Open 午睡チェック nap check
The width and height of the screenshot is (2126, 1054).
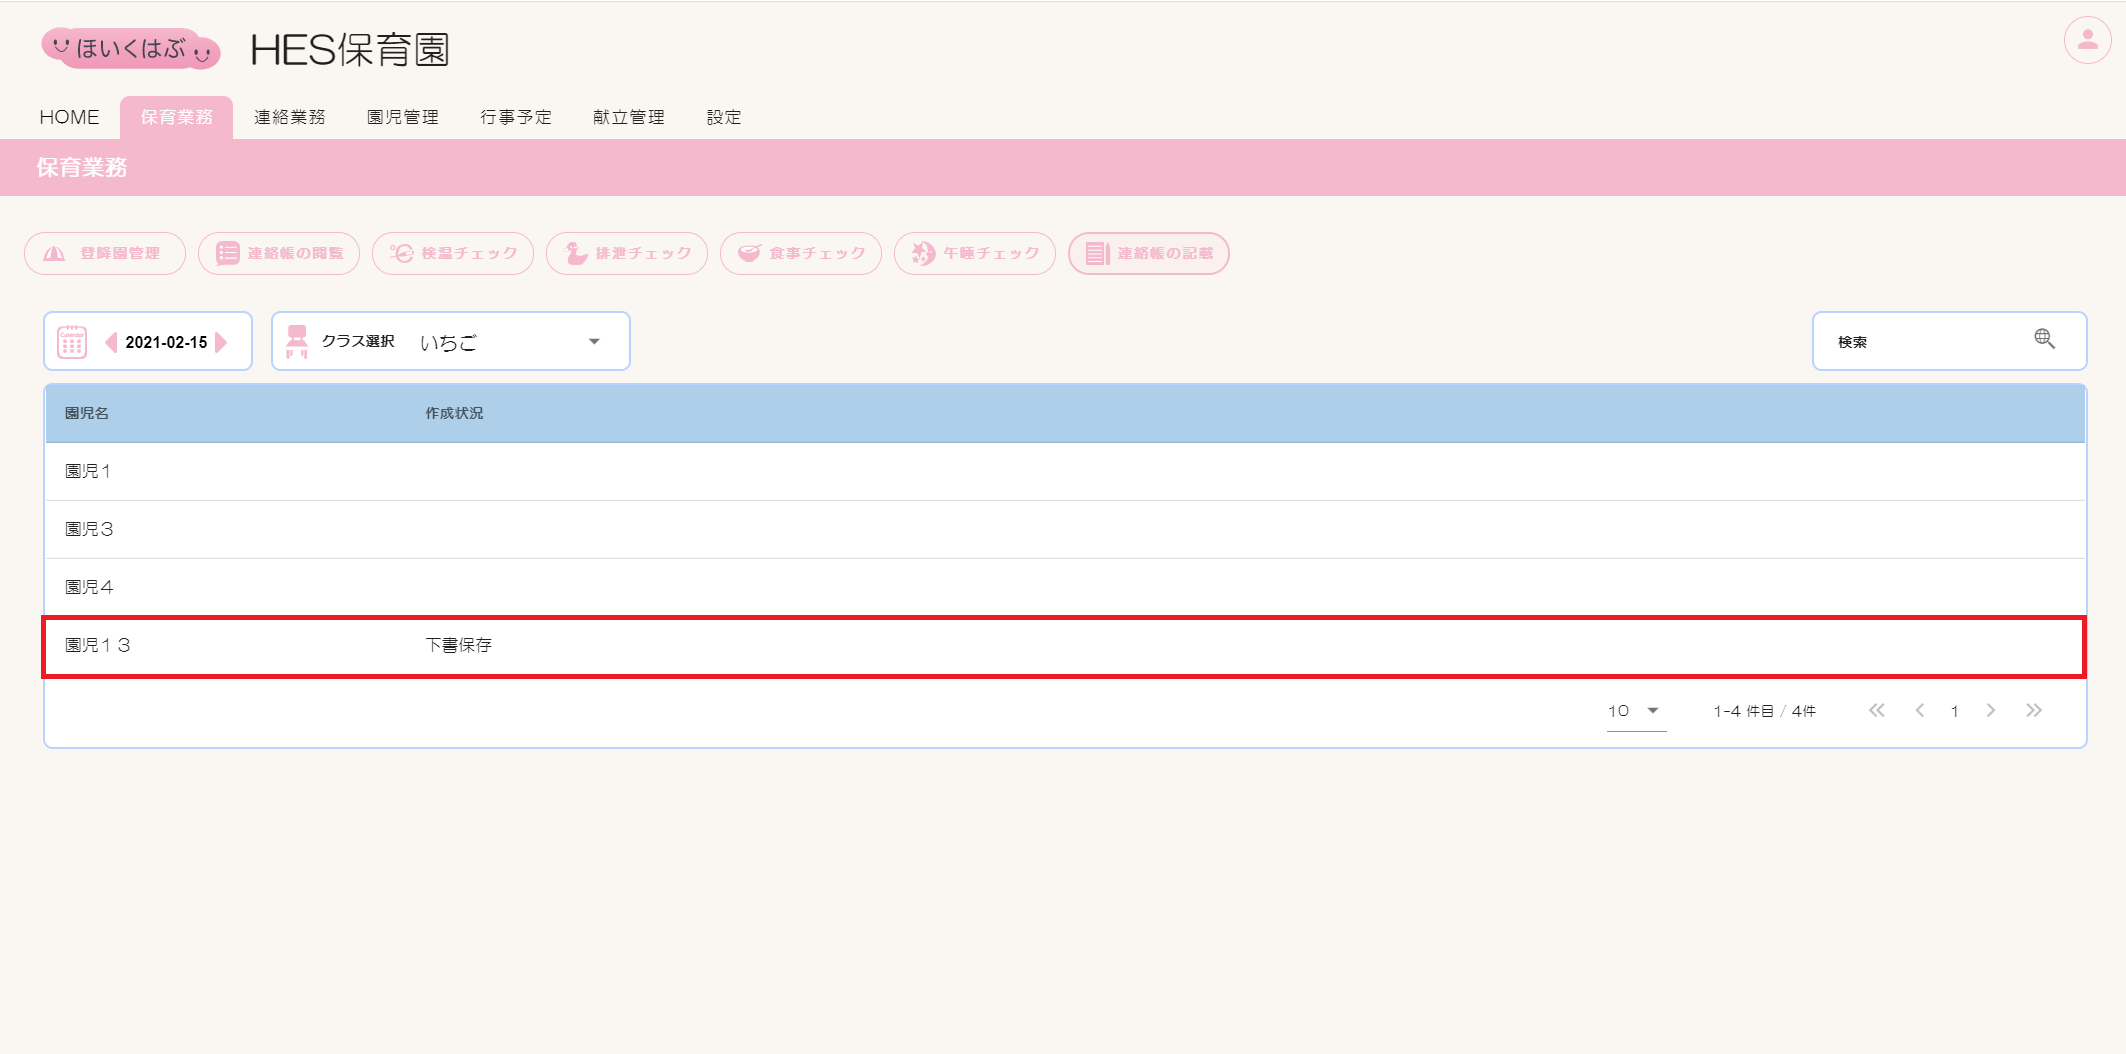pos(975,254)
